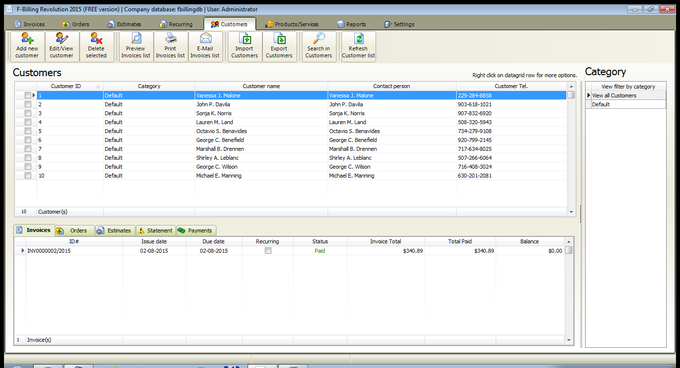The height and width of the screenshot is (368, 680).
Task: Click the Refresh Customer list icon
Action: (358, 46)
